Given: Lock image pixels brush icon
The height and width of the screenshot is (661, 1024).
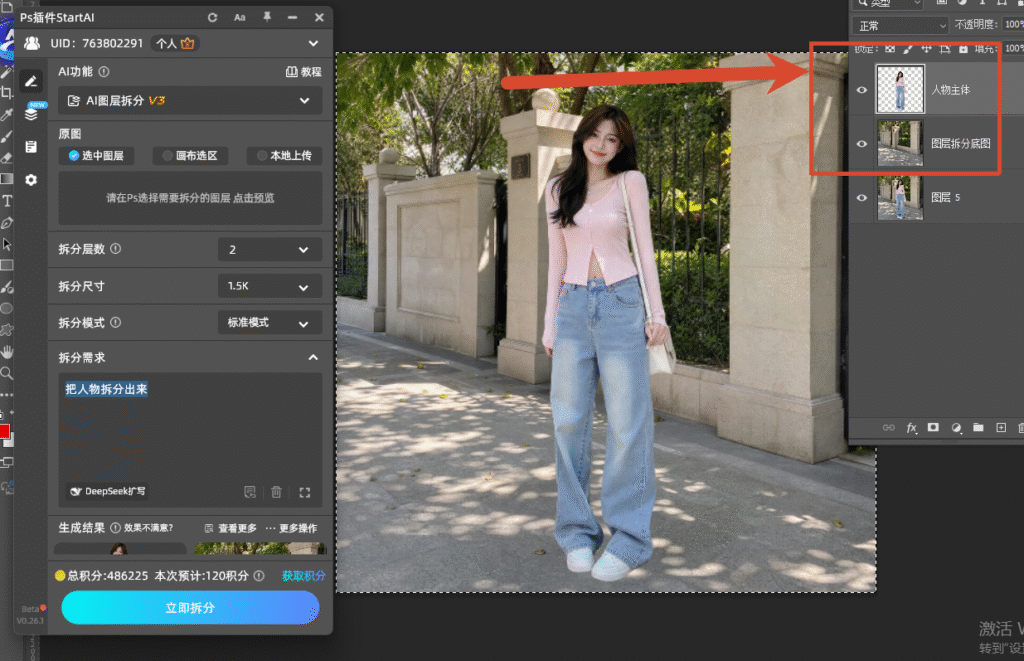Looking at the screenshot, I should point(908,49).
